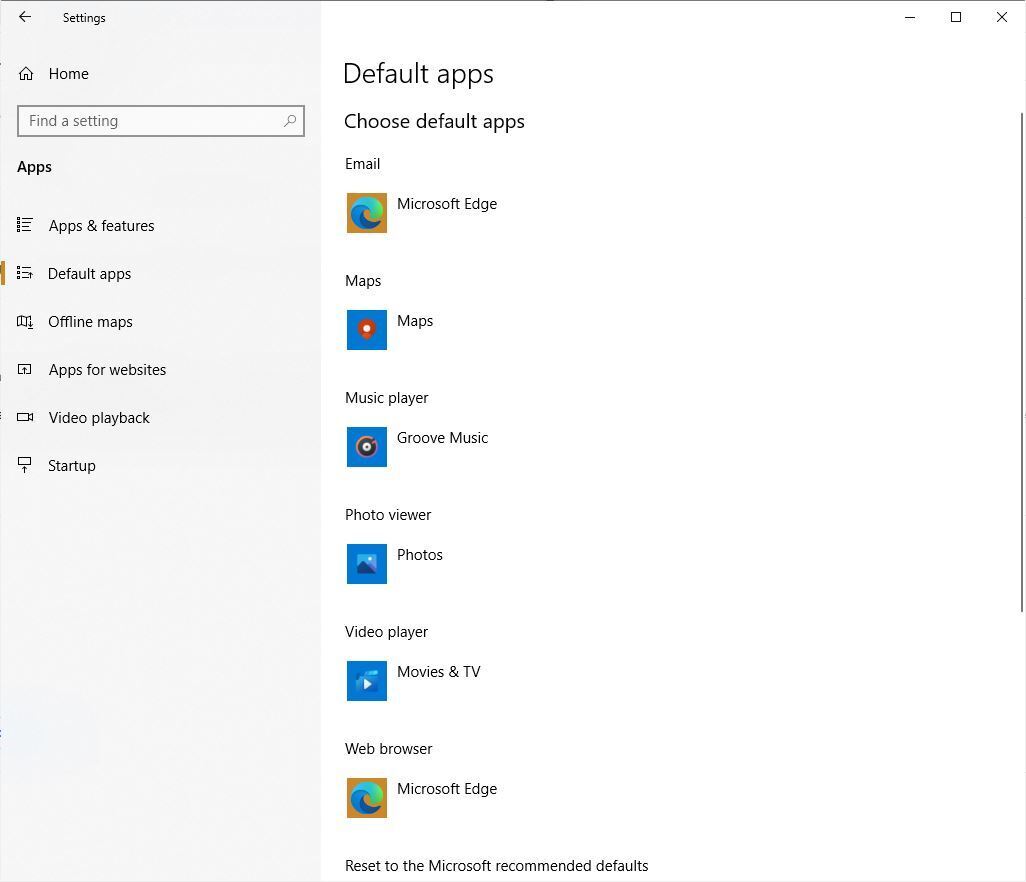Image resolution: width=1026 pixels, height=882 pixels.
Task: Click the Video player label
Action: click(x=386, y=632)
